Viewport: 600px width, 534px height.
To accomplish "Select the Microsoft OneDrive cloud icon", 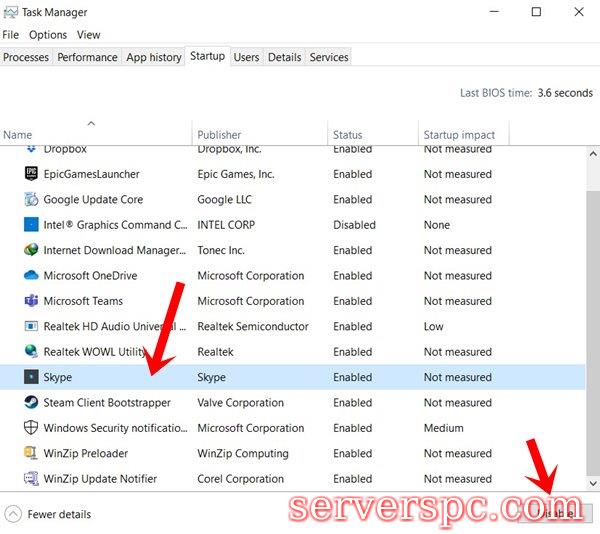I will point(30,276).
